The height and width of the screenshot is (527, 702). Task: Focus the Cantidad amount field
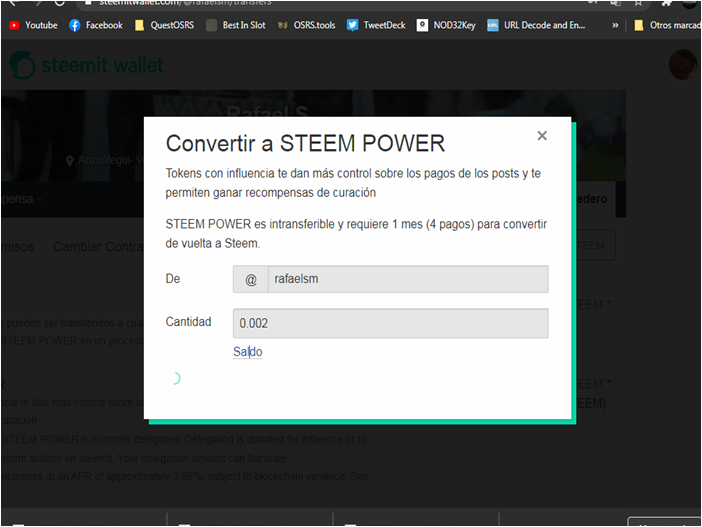click(x=390, y=323)
